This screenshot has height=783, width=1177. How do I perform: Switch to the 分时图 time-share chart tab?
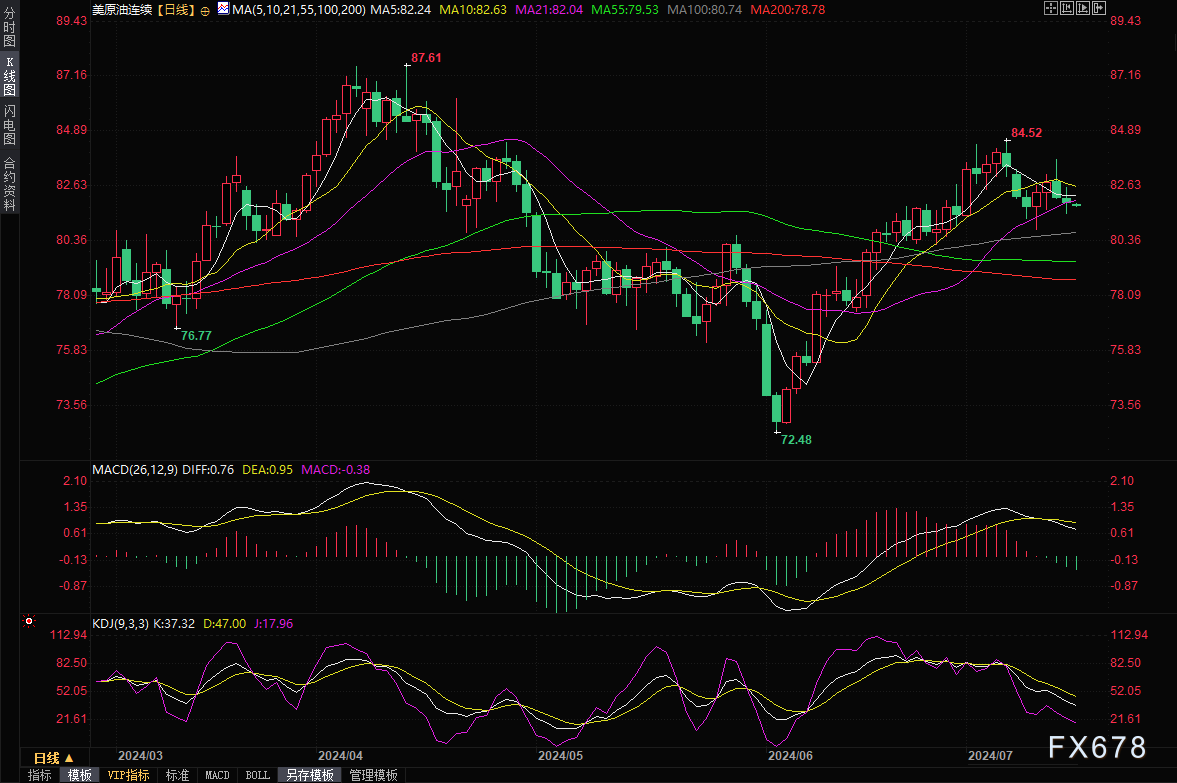pos(9,27)
